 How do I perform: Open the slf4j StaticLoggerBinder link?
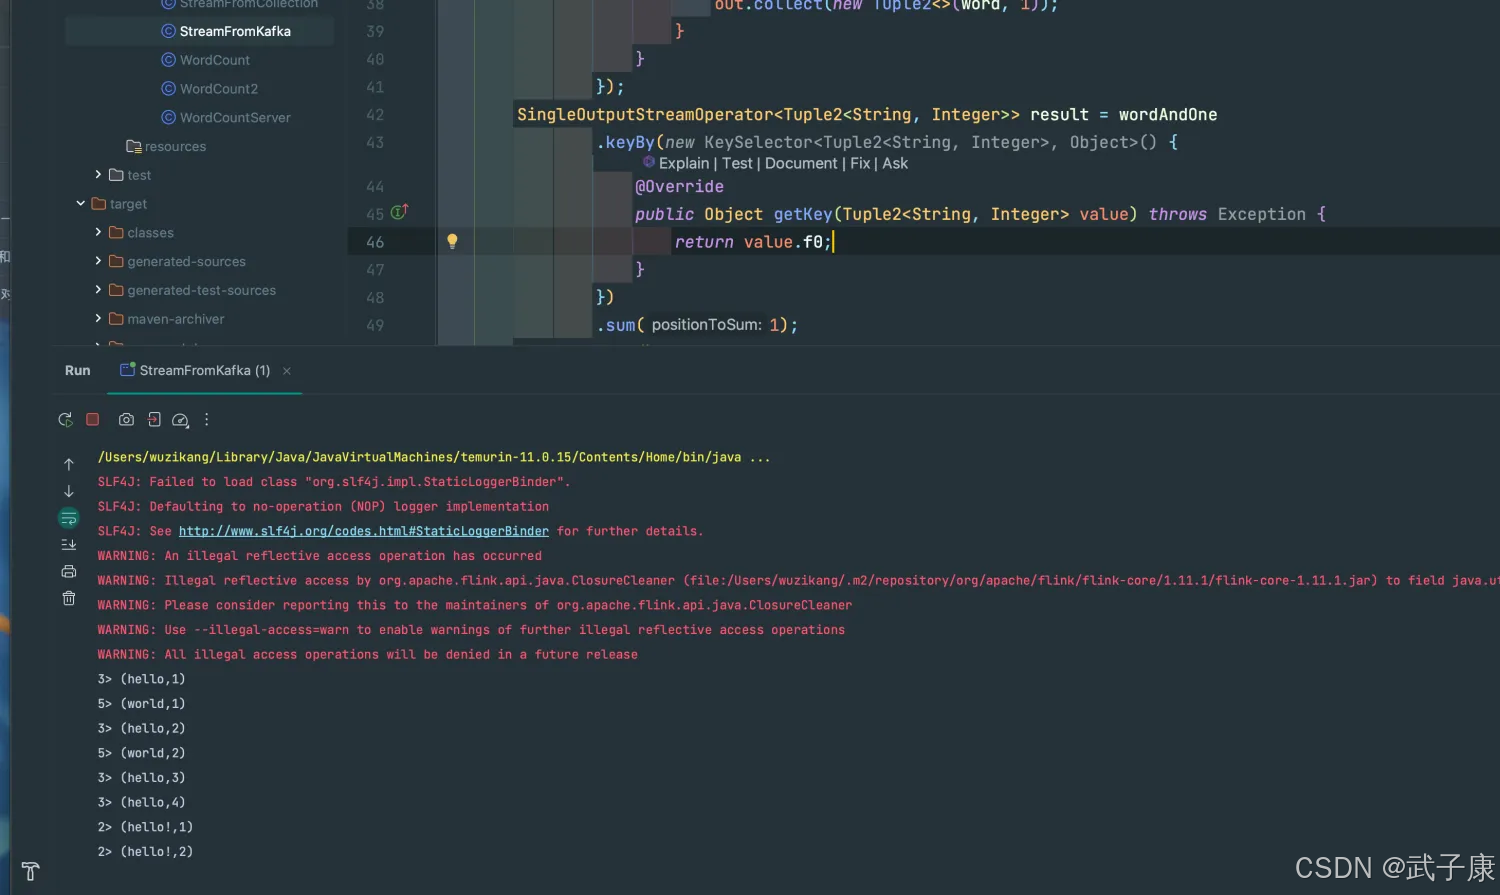pos(363,532)
